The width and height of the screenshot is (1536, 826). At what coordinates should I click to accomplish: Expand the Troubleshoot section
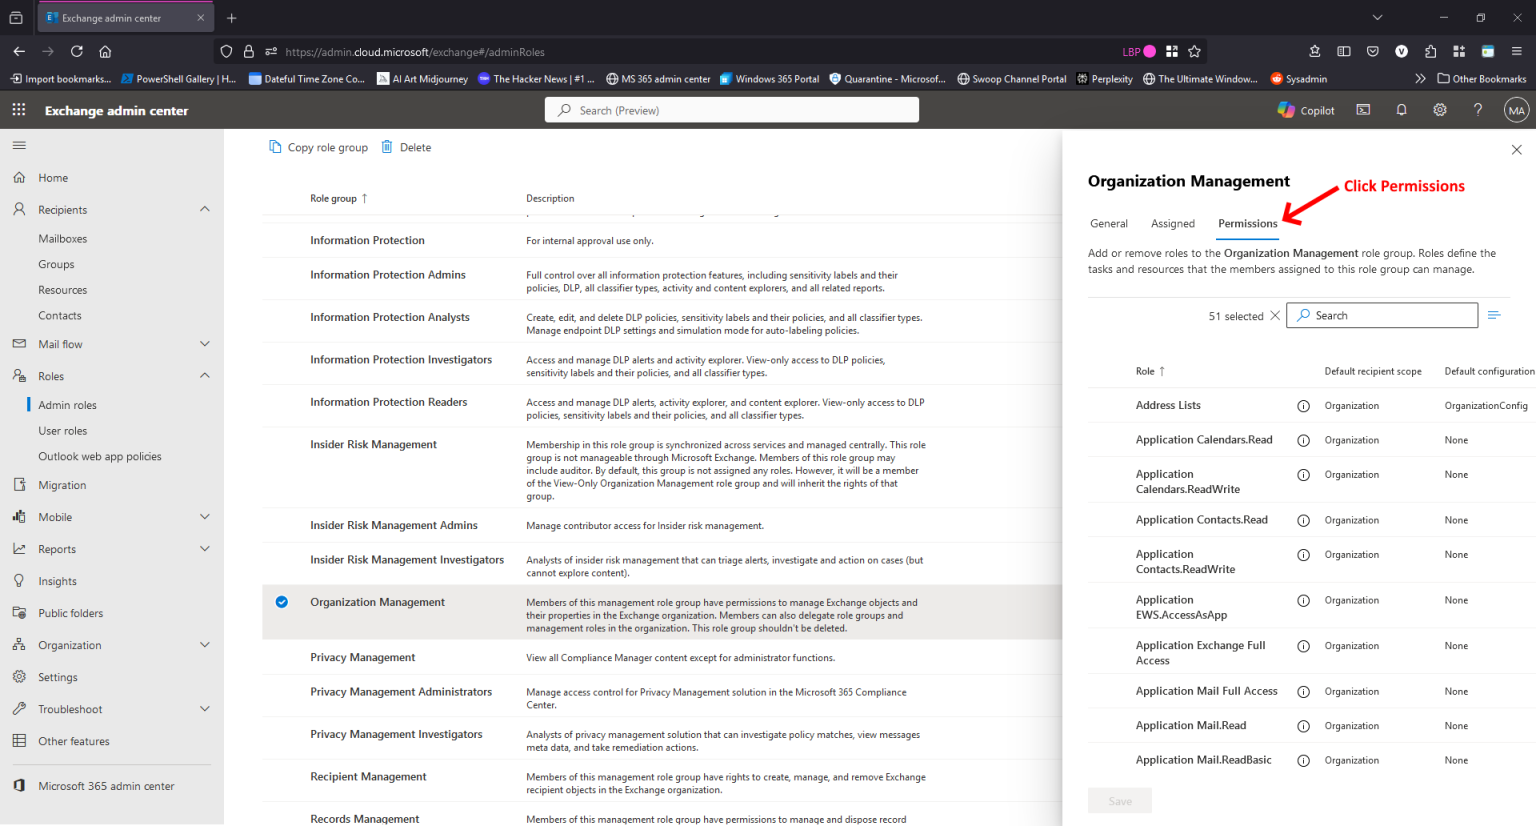click(205, 709)
